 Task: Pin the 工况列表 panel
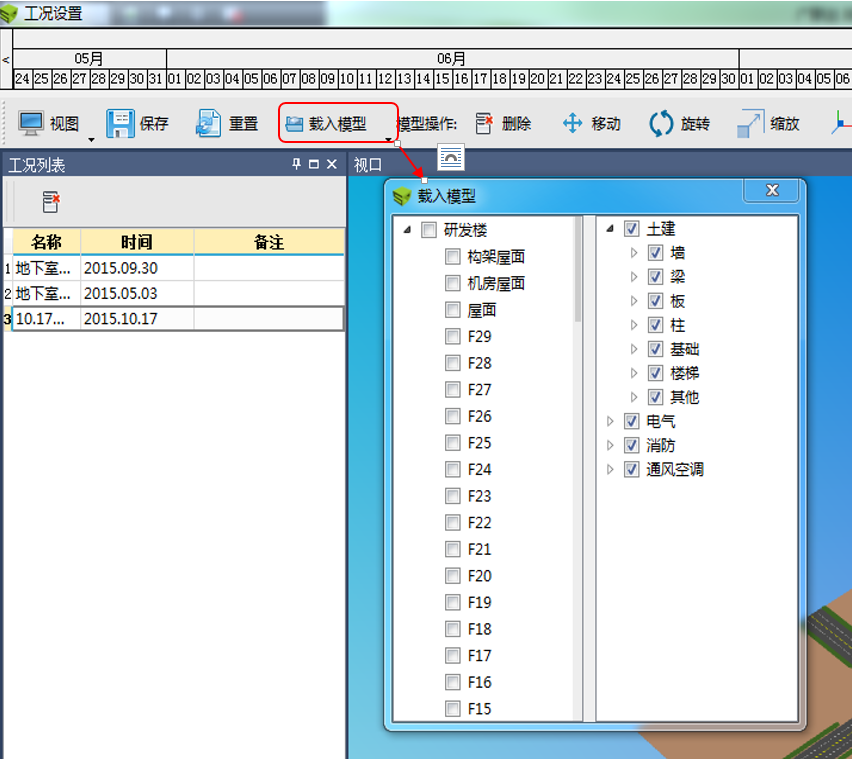[x=296, y=164]
